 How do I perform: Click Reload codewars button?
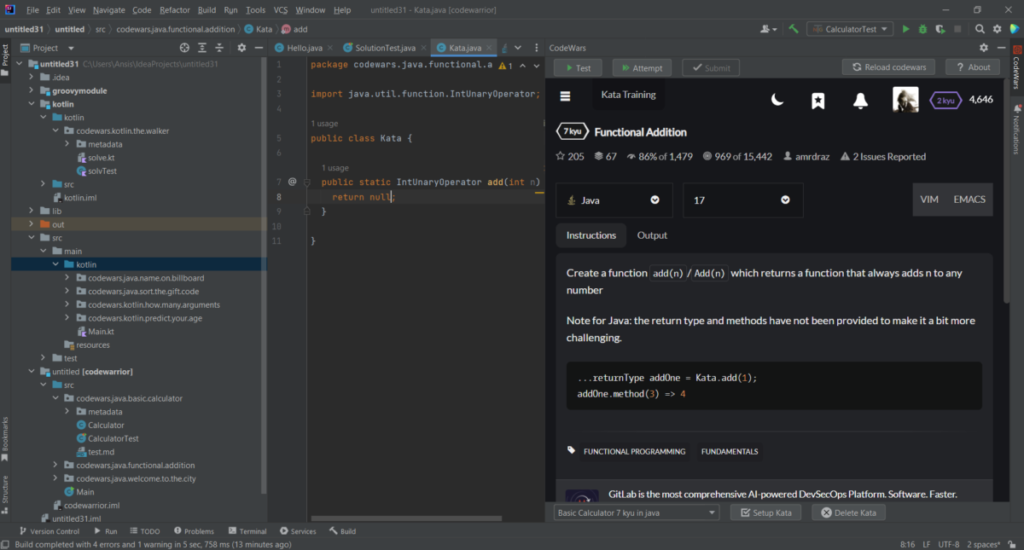pyautogui.click(x=889, y=67)
